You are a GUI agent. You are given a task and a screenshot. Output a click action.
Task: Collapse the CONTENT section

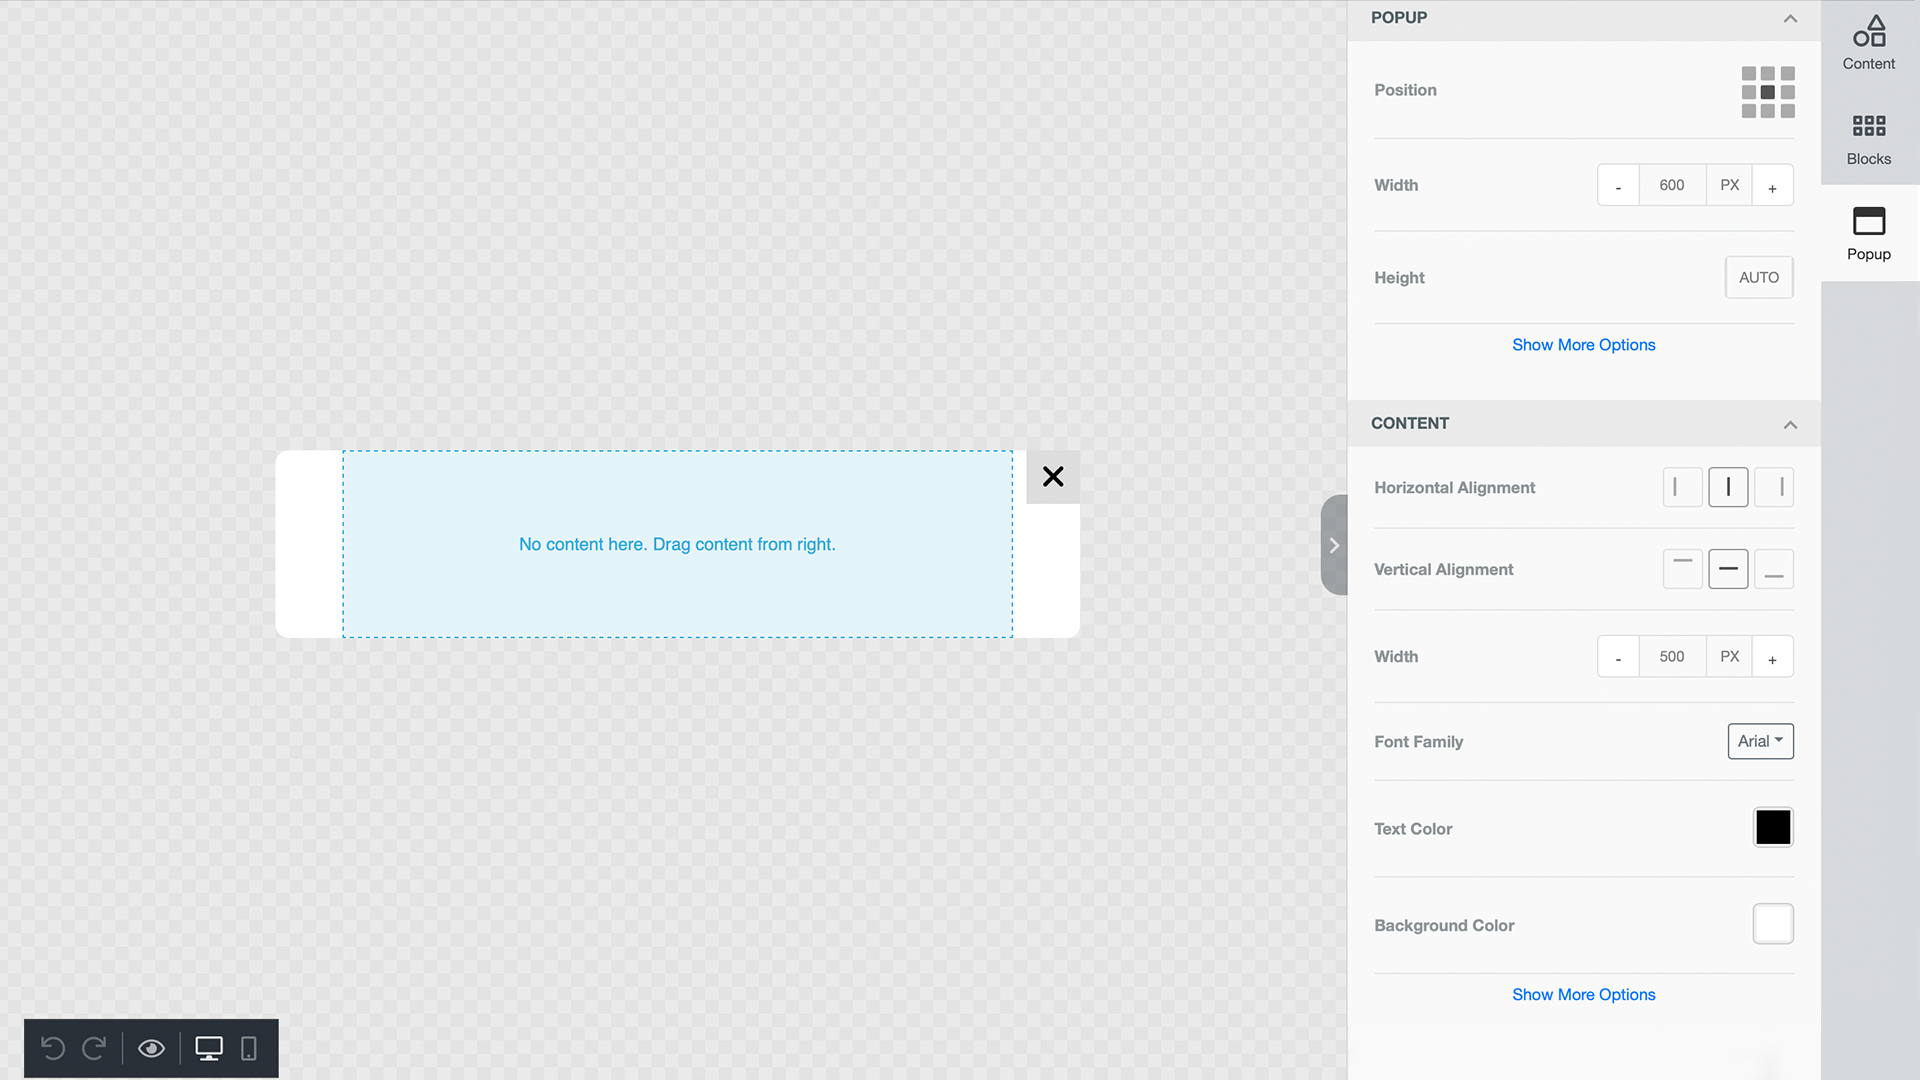click(x=1791, y=423)
